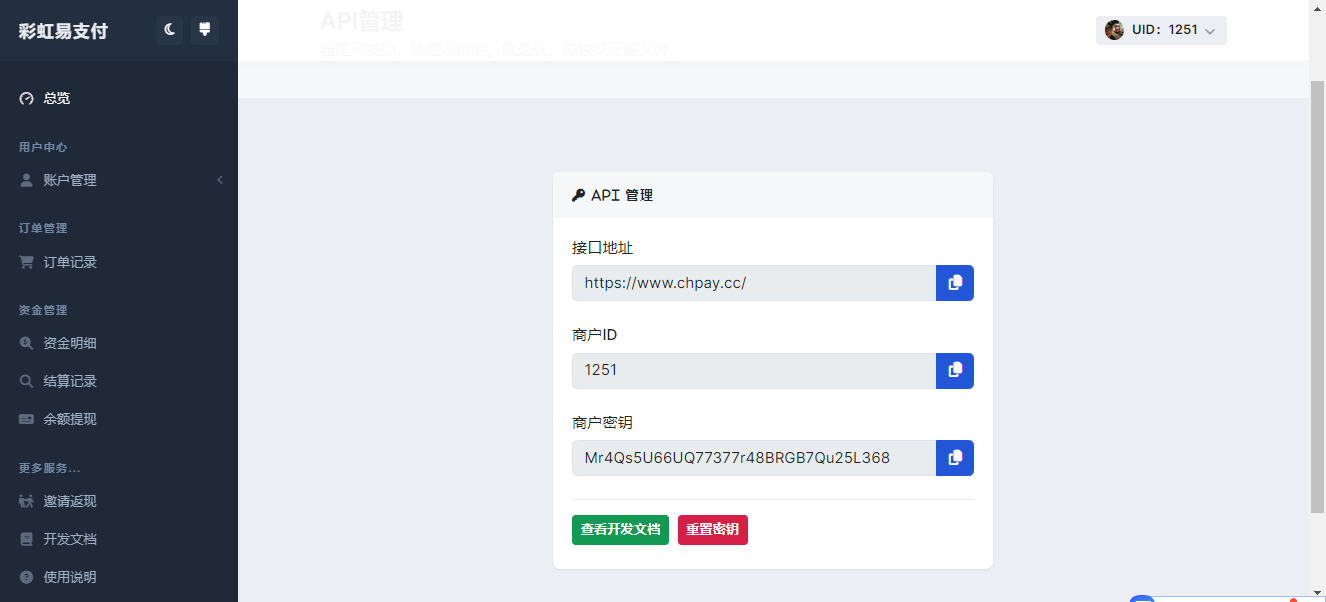
Task: Click the green 查看开发文档 button
Action: 620,530
